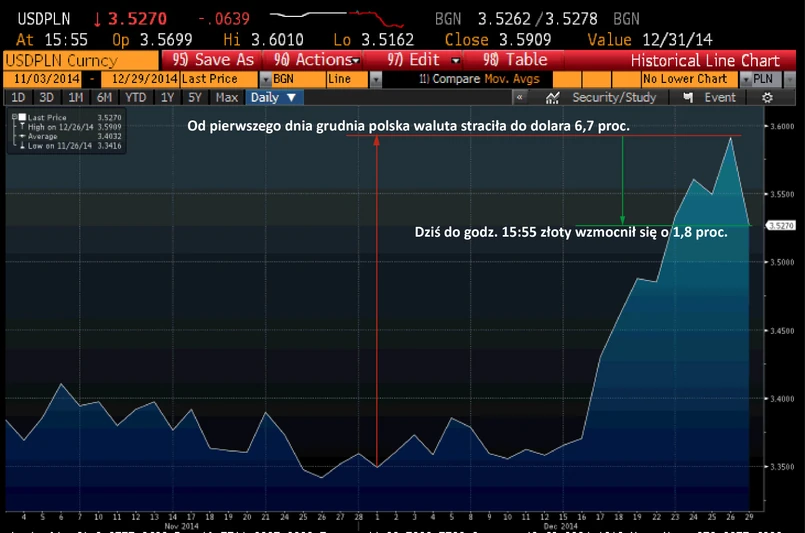The width and height of the screenshot is (805, 533).
Task: Select the 1M range tab
Action: point(75,98)
